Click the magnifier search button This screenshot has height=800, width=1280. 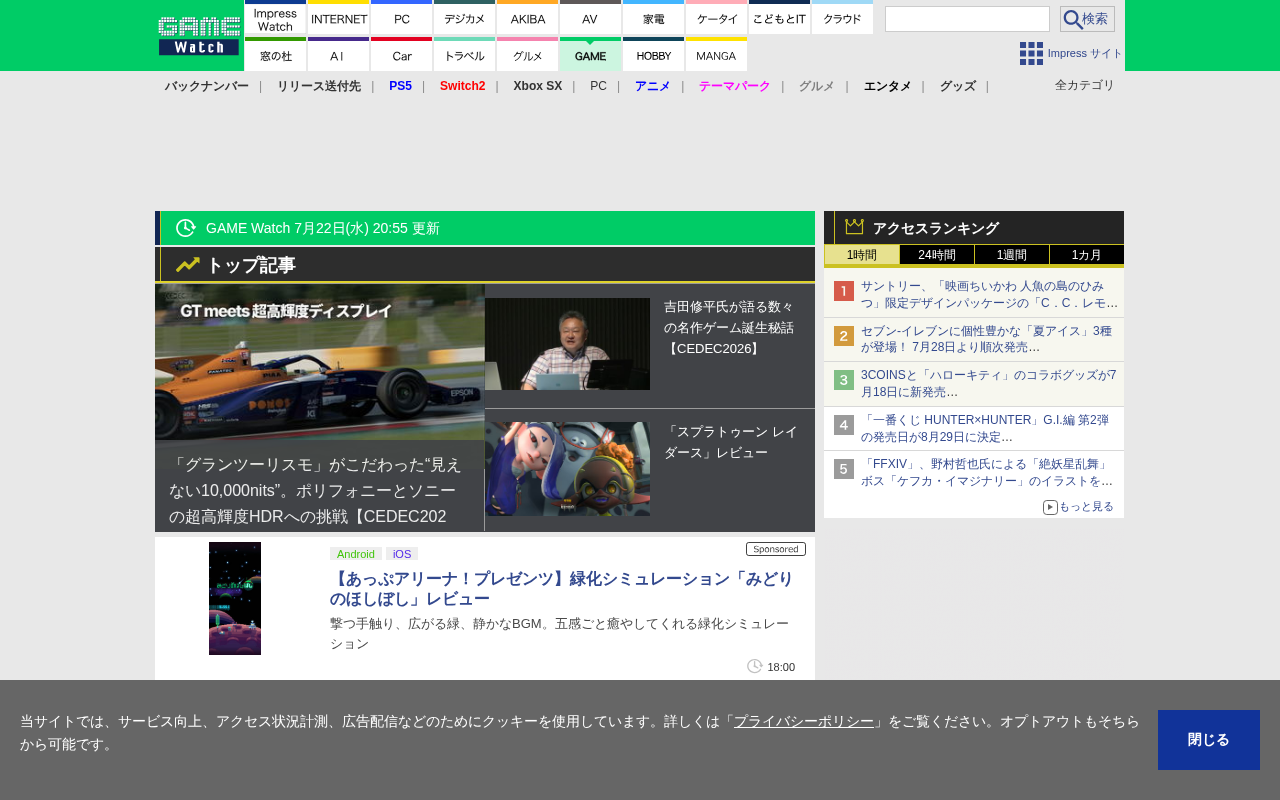1087,19
